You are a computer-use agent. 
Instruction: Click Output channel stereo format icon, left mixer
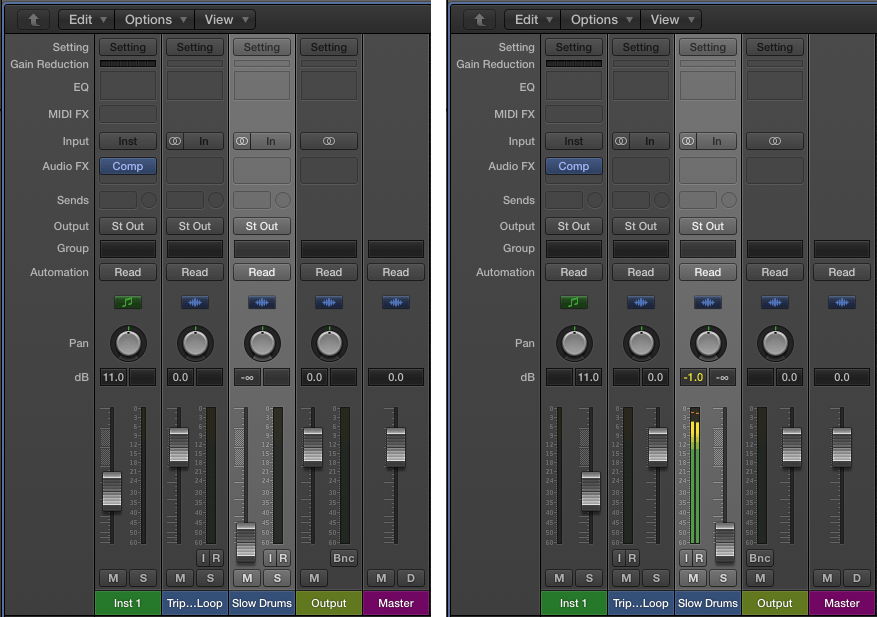pyautogui.click(x=329, y=142)
